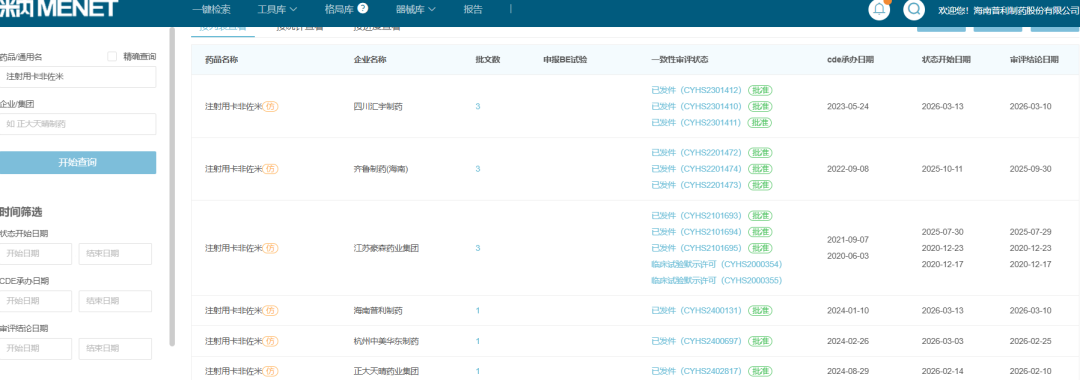Click the magnifier search icon in header
Image resolution: width=1080 pixels, height=380 pixels.
[x=914, y=10]
